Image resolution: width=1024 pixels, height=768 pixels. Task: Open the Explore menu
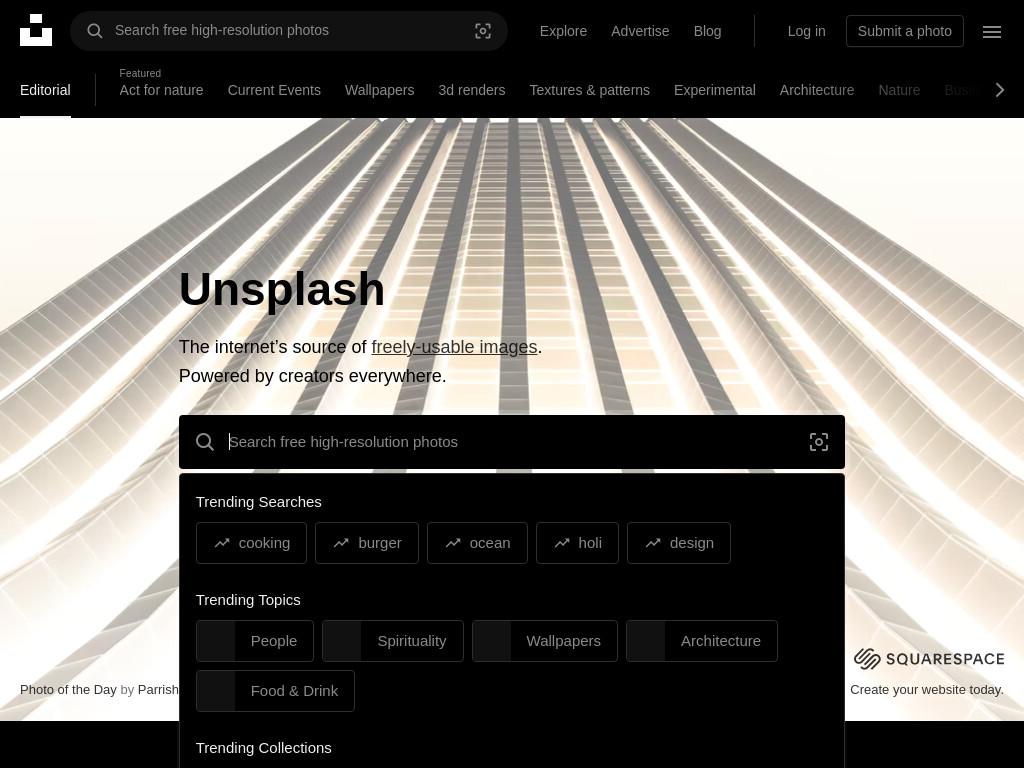click(x=563, y=31)
